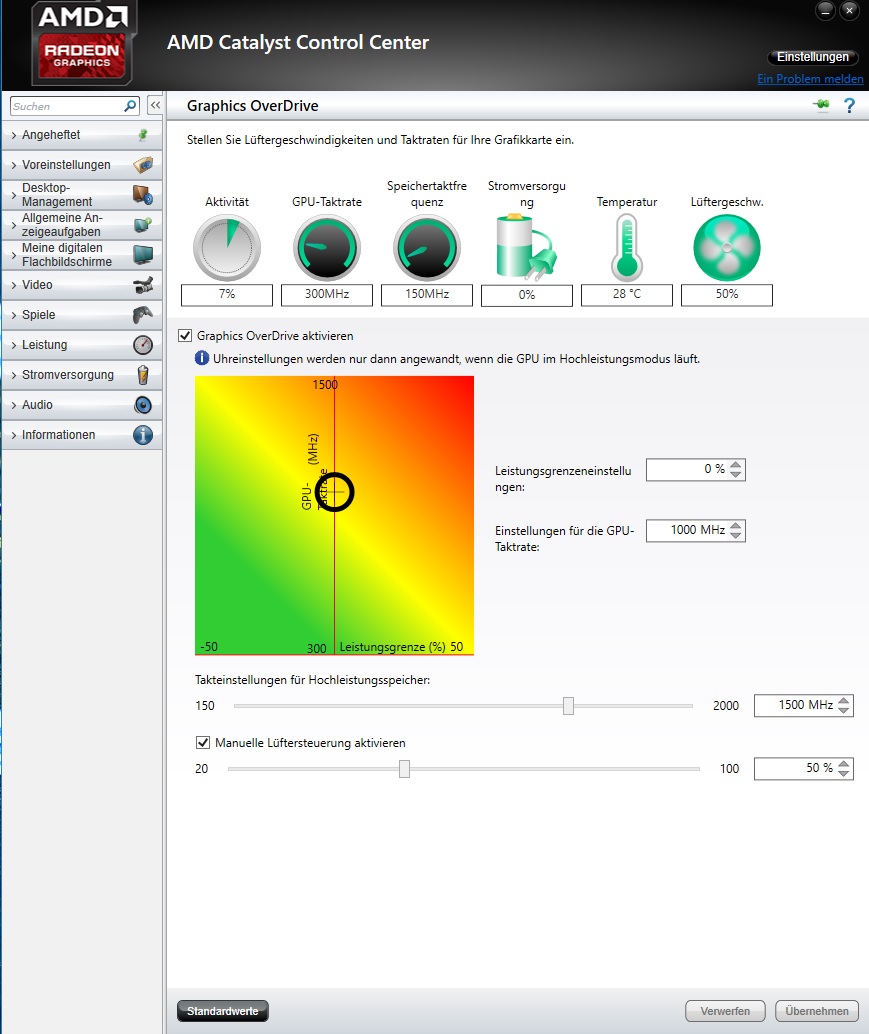The width and height of the screenshot is (869, 1034).
Task: Click the 300MHz GPU clock readout
Action: point(327,295)
